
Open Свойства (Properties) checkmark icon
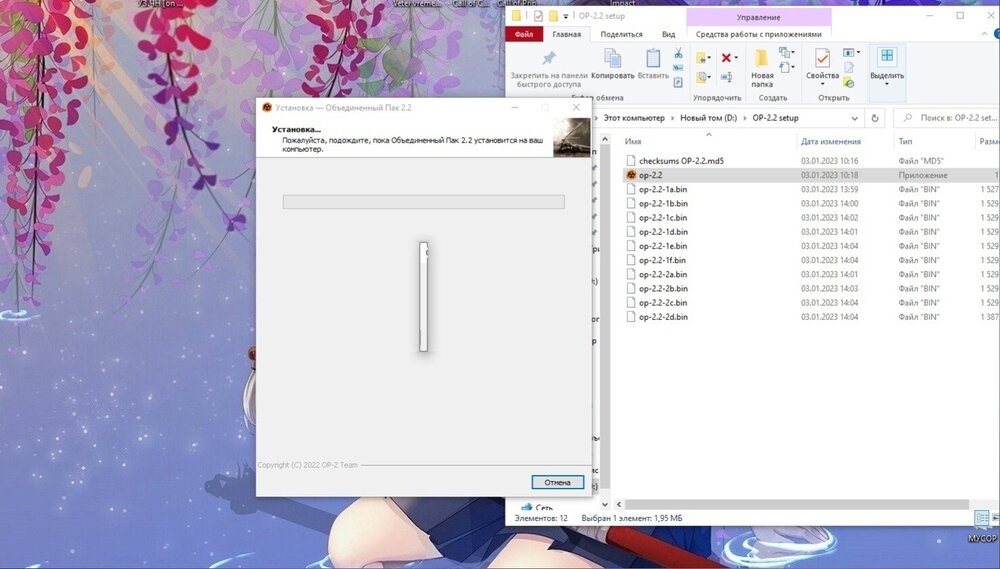click(822, 59)
